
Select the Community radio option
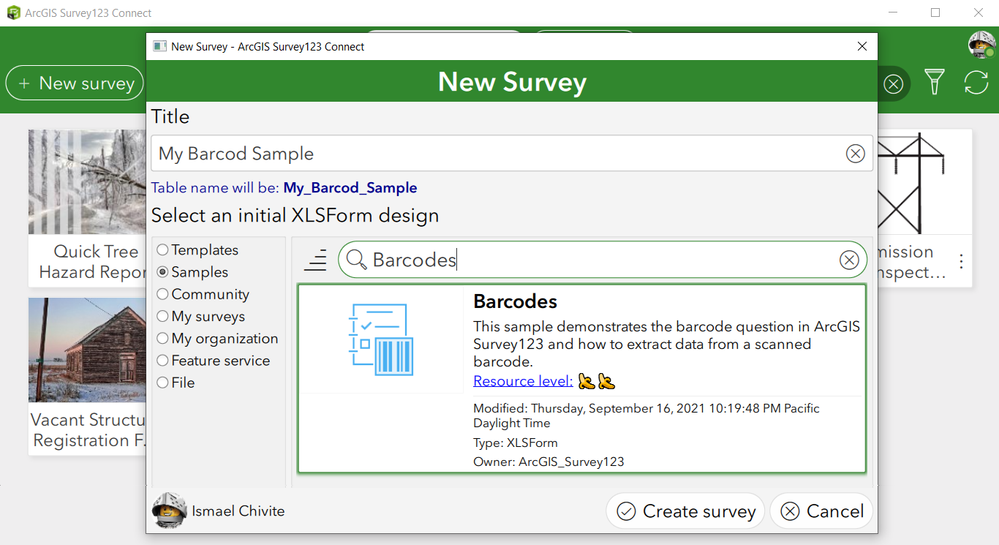[x=163, y=294]
